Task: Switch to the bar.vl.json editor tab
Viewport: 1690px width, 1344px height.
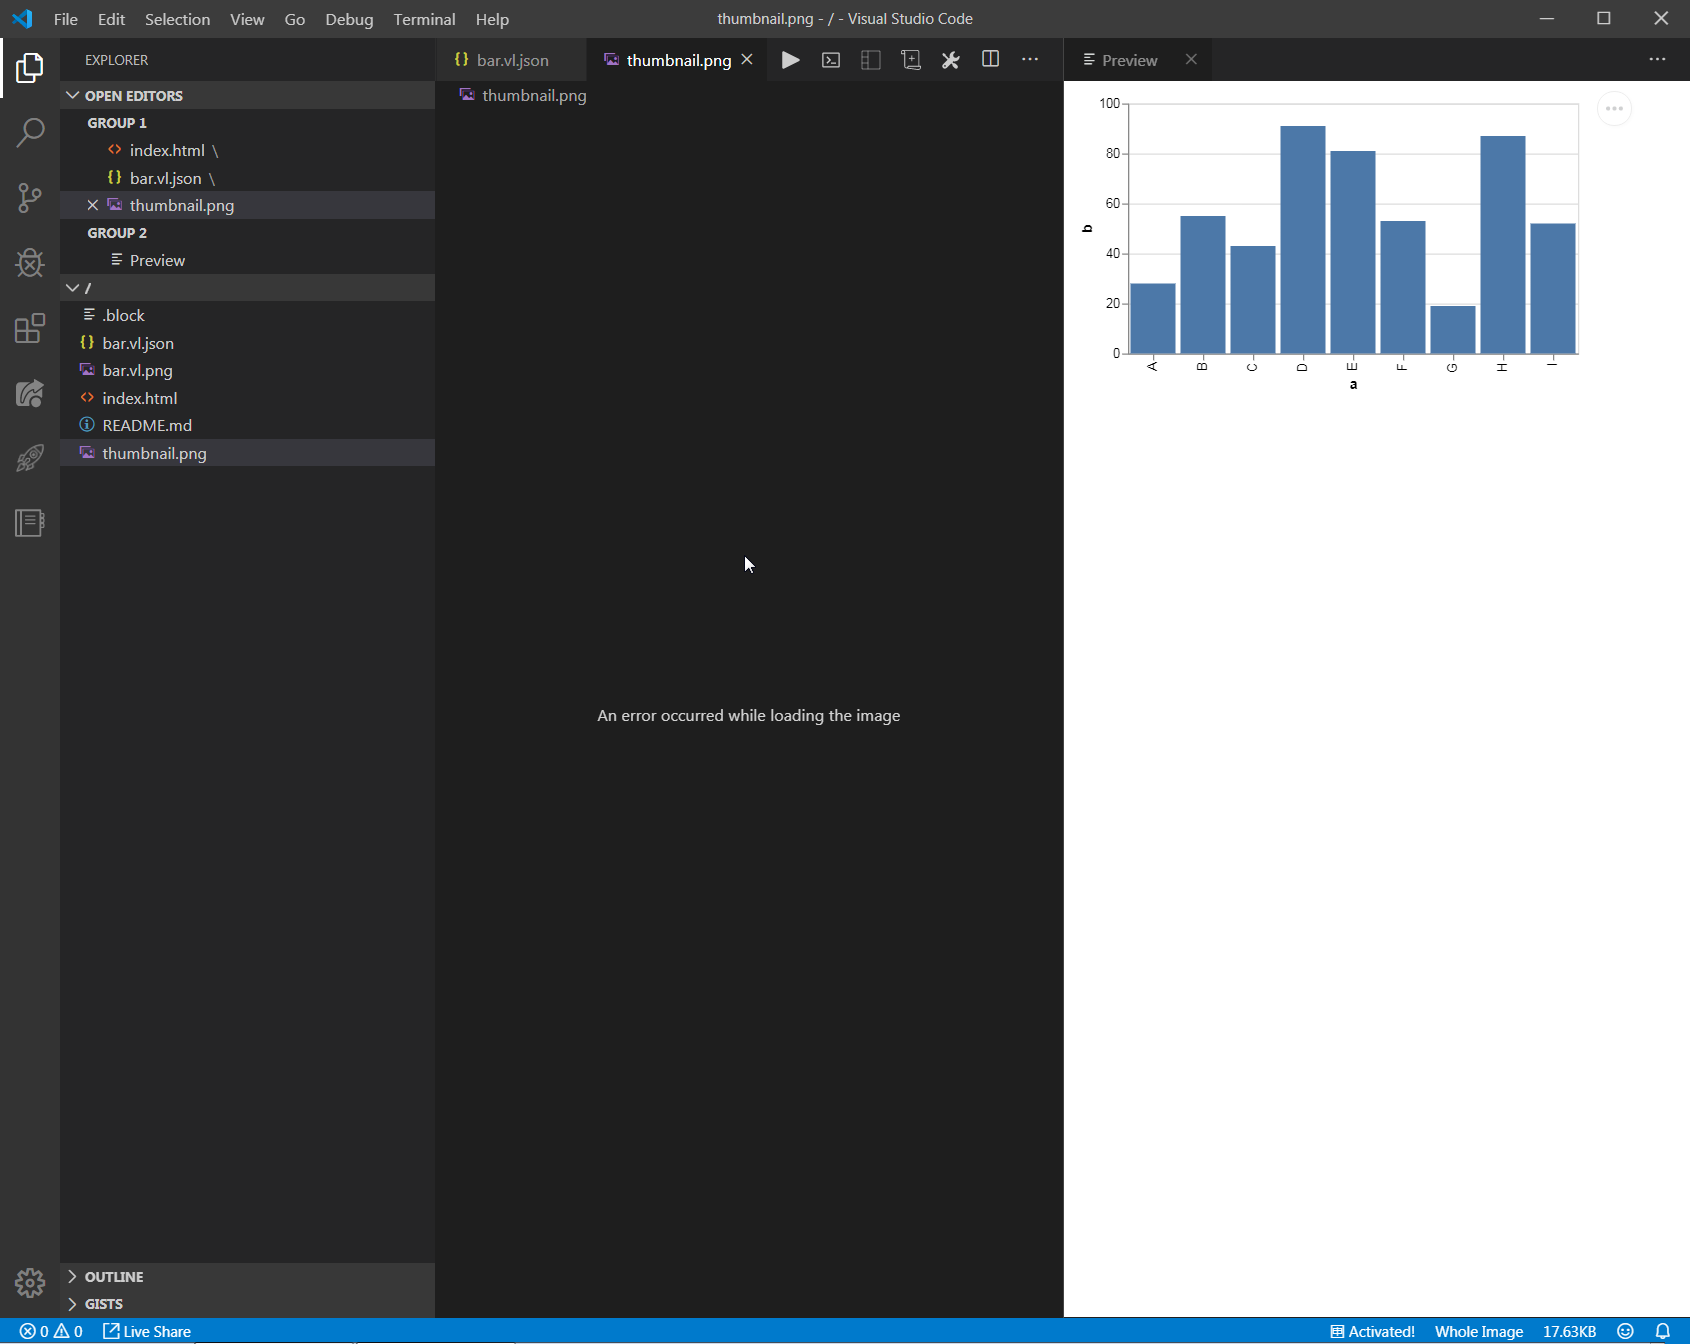Action: click(x=511, y=60)
